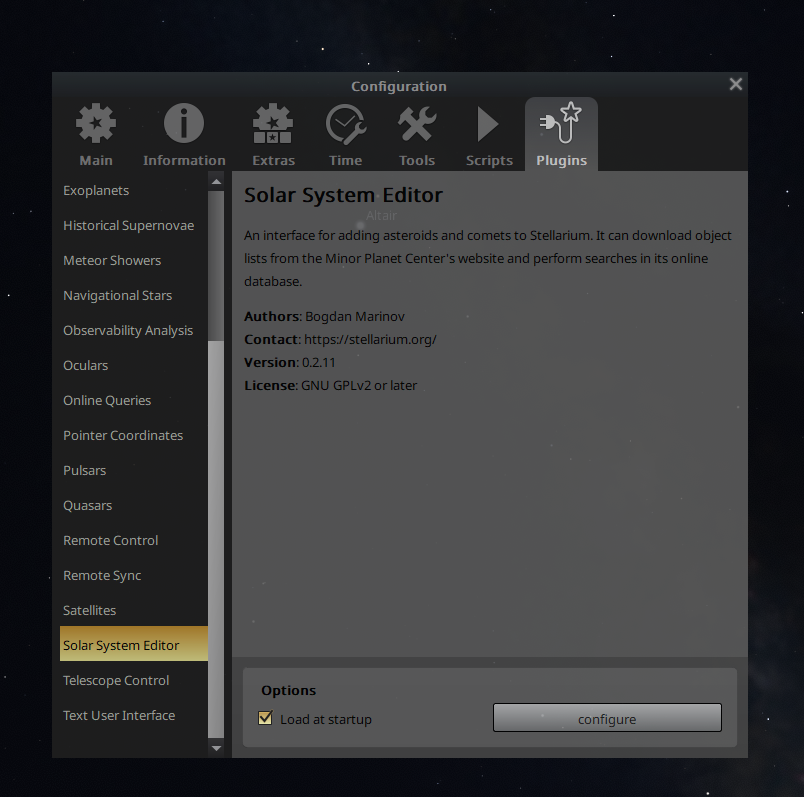Click plugin list scroll-up arrow
Screen dimensions: 804x797
tap(216, 182)
